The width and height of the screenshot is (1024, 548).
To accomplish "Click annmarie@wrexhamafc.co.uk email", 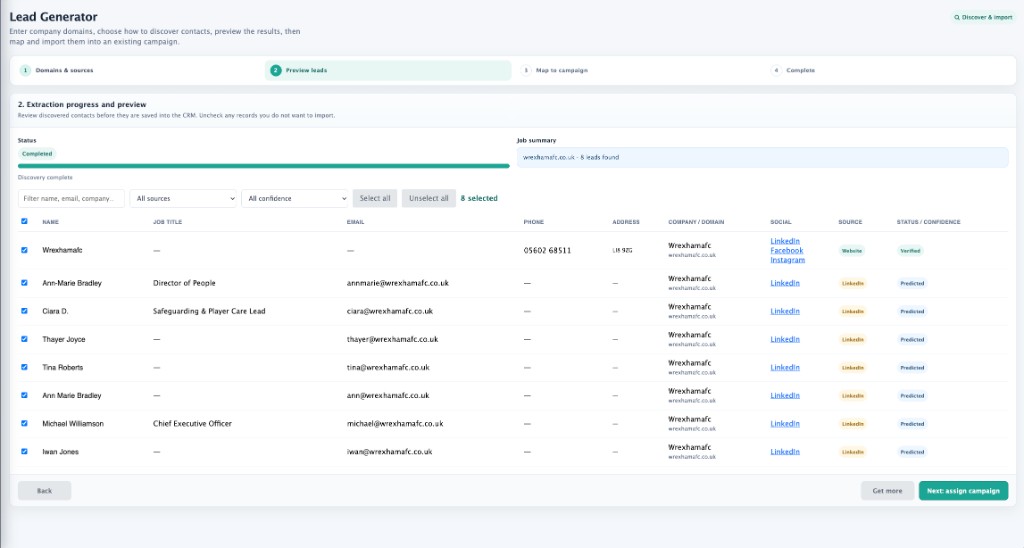I will pos(398,283).
